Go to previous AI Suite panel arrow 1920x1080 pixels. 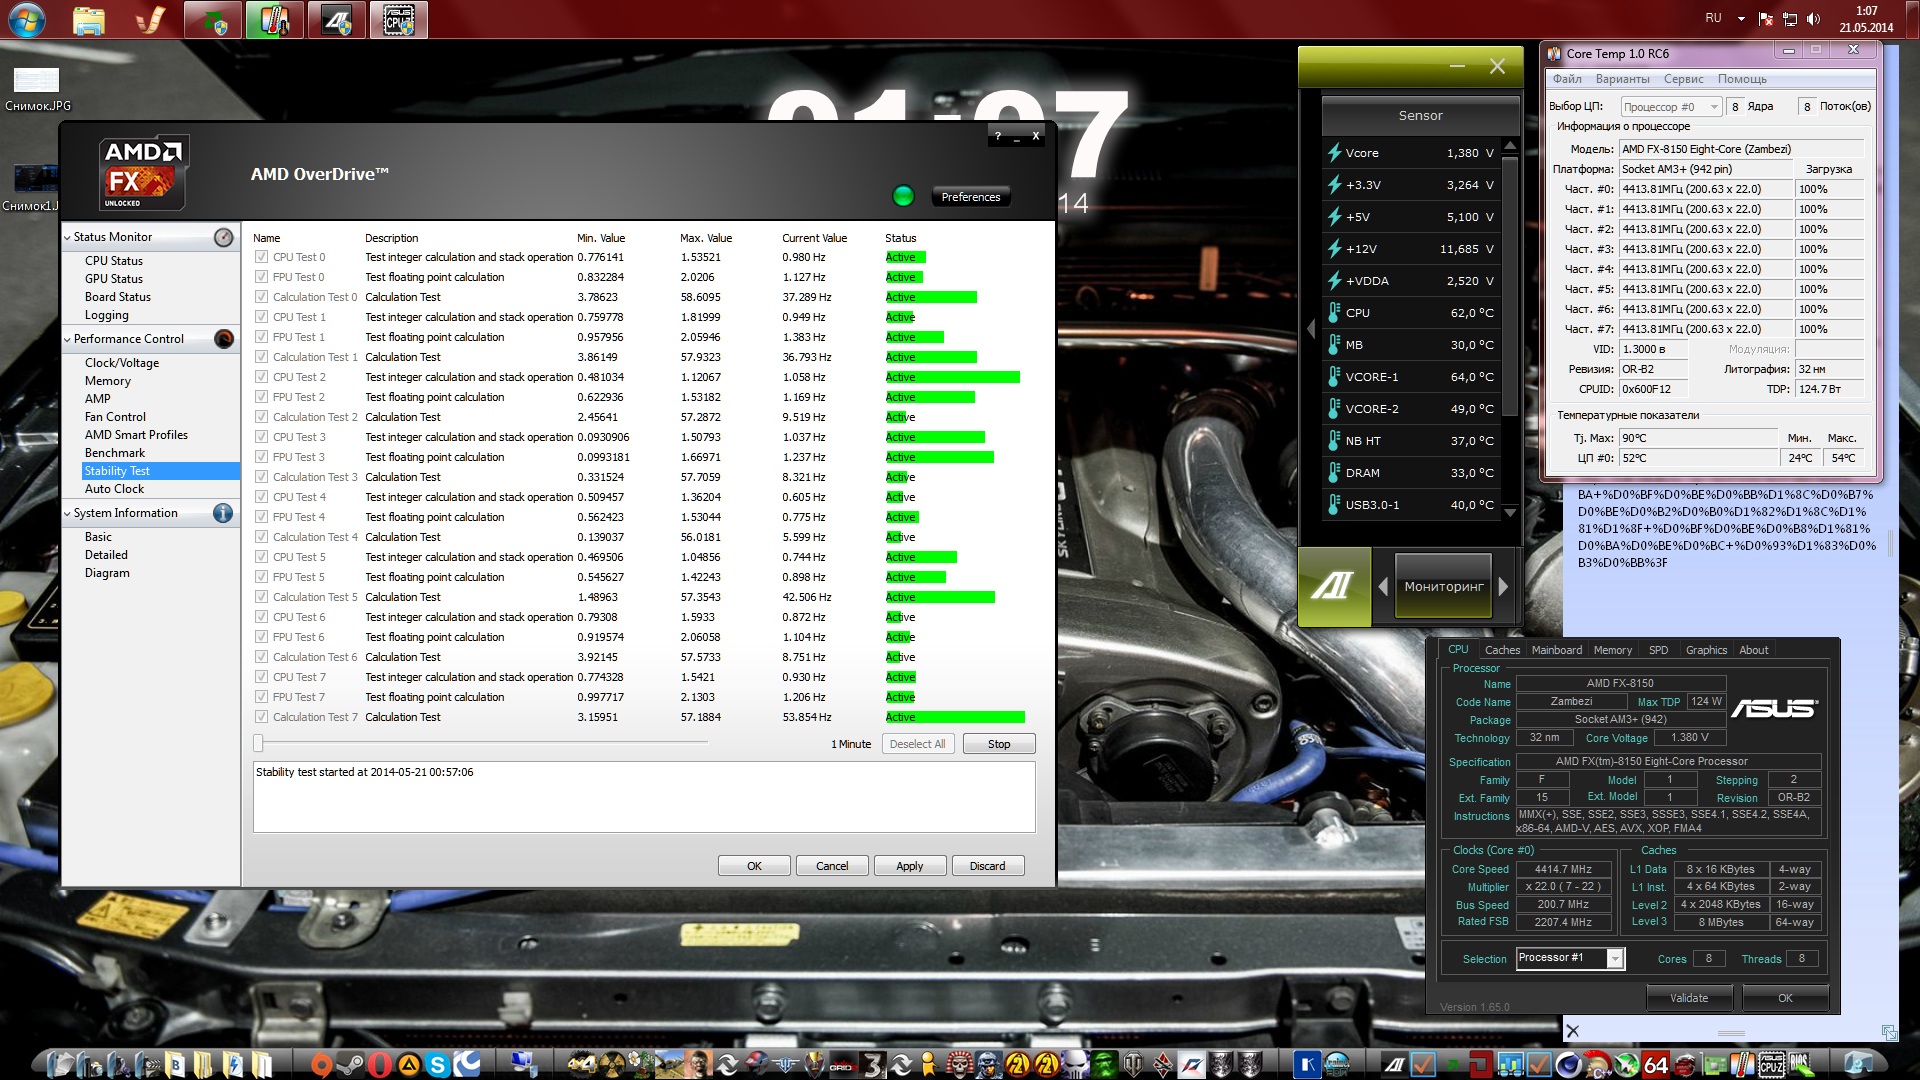pos(1383,587)
